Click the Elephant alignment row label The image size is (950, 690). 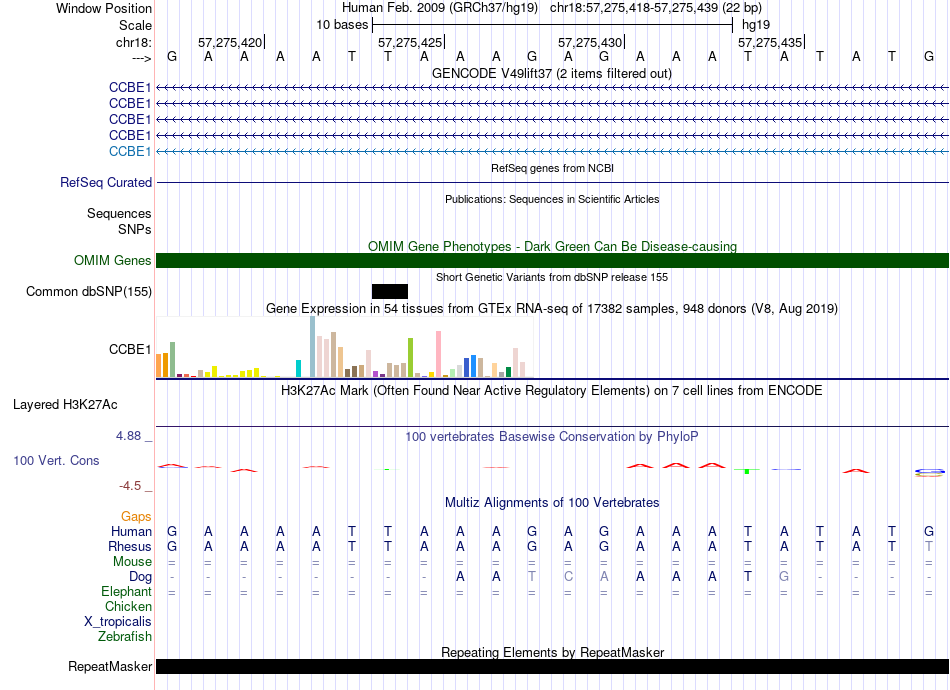coord(126,591)
